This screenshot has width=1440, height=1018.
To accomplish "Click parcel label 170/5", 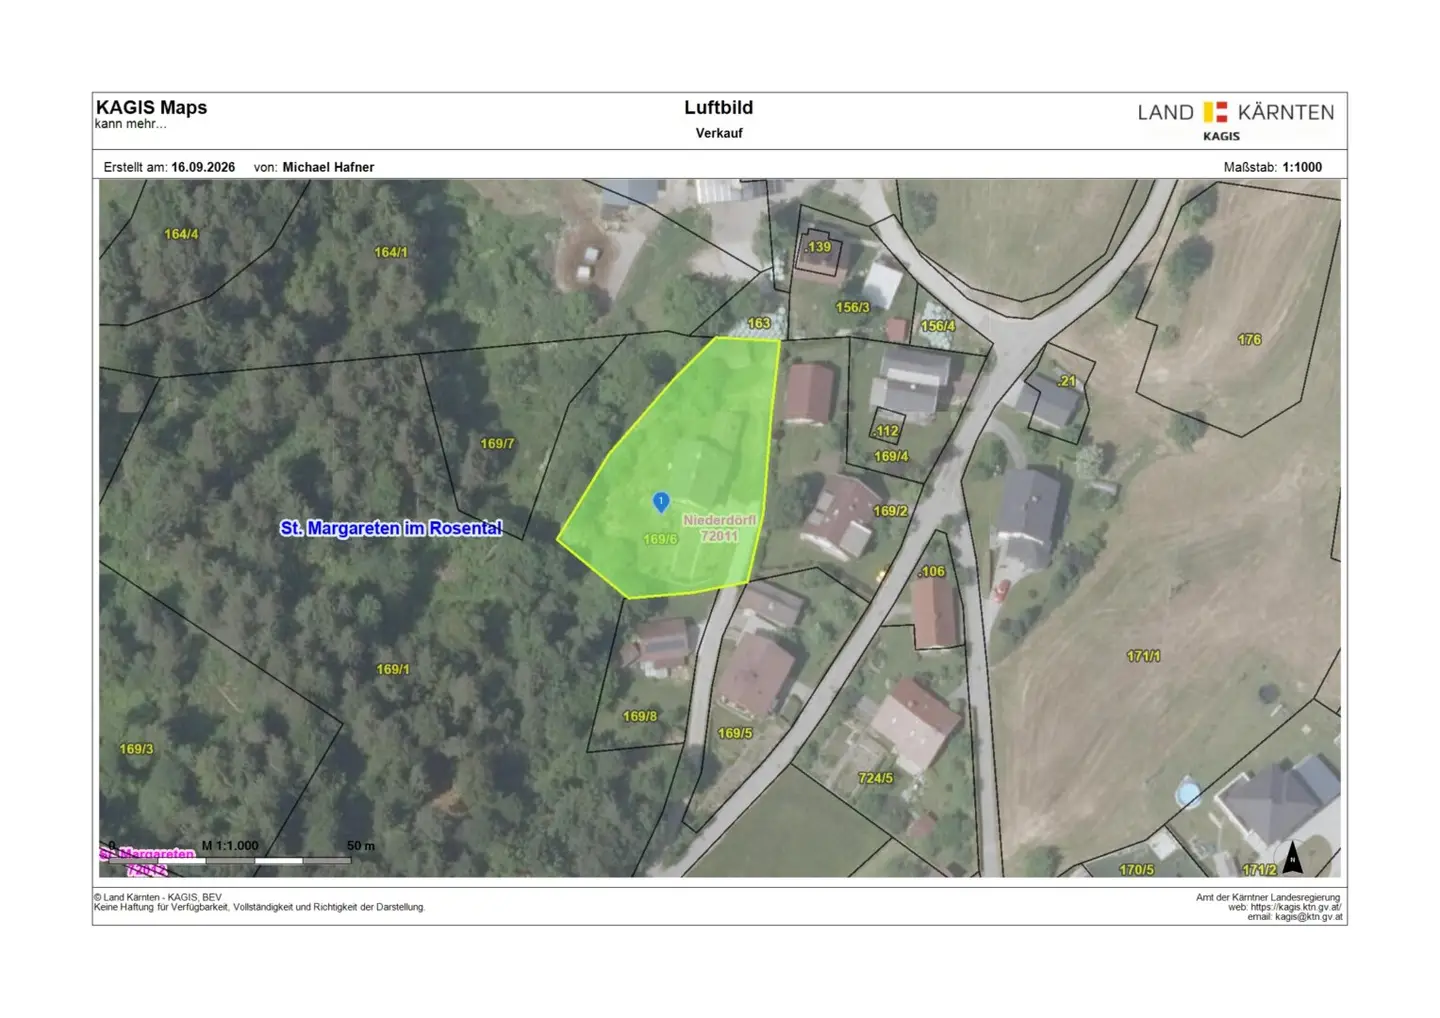I will (1137, 870).
